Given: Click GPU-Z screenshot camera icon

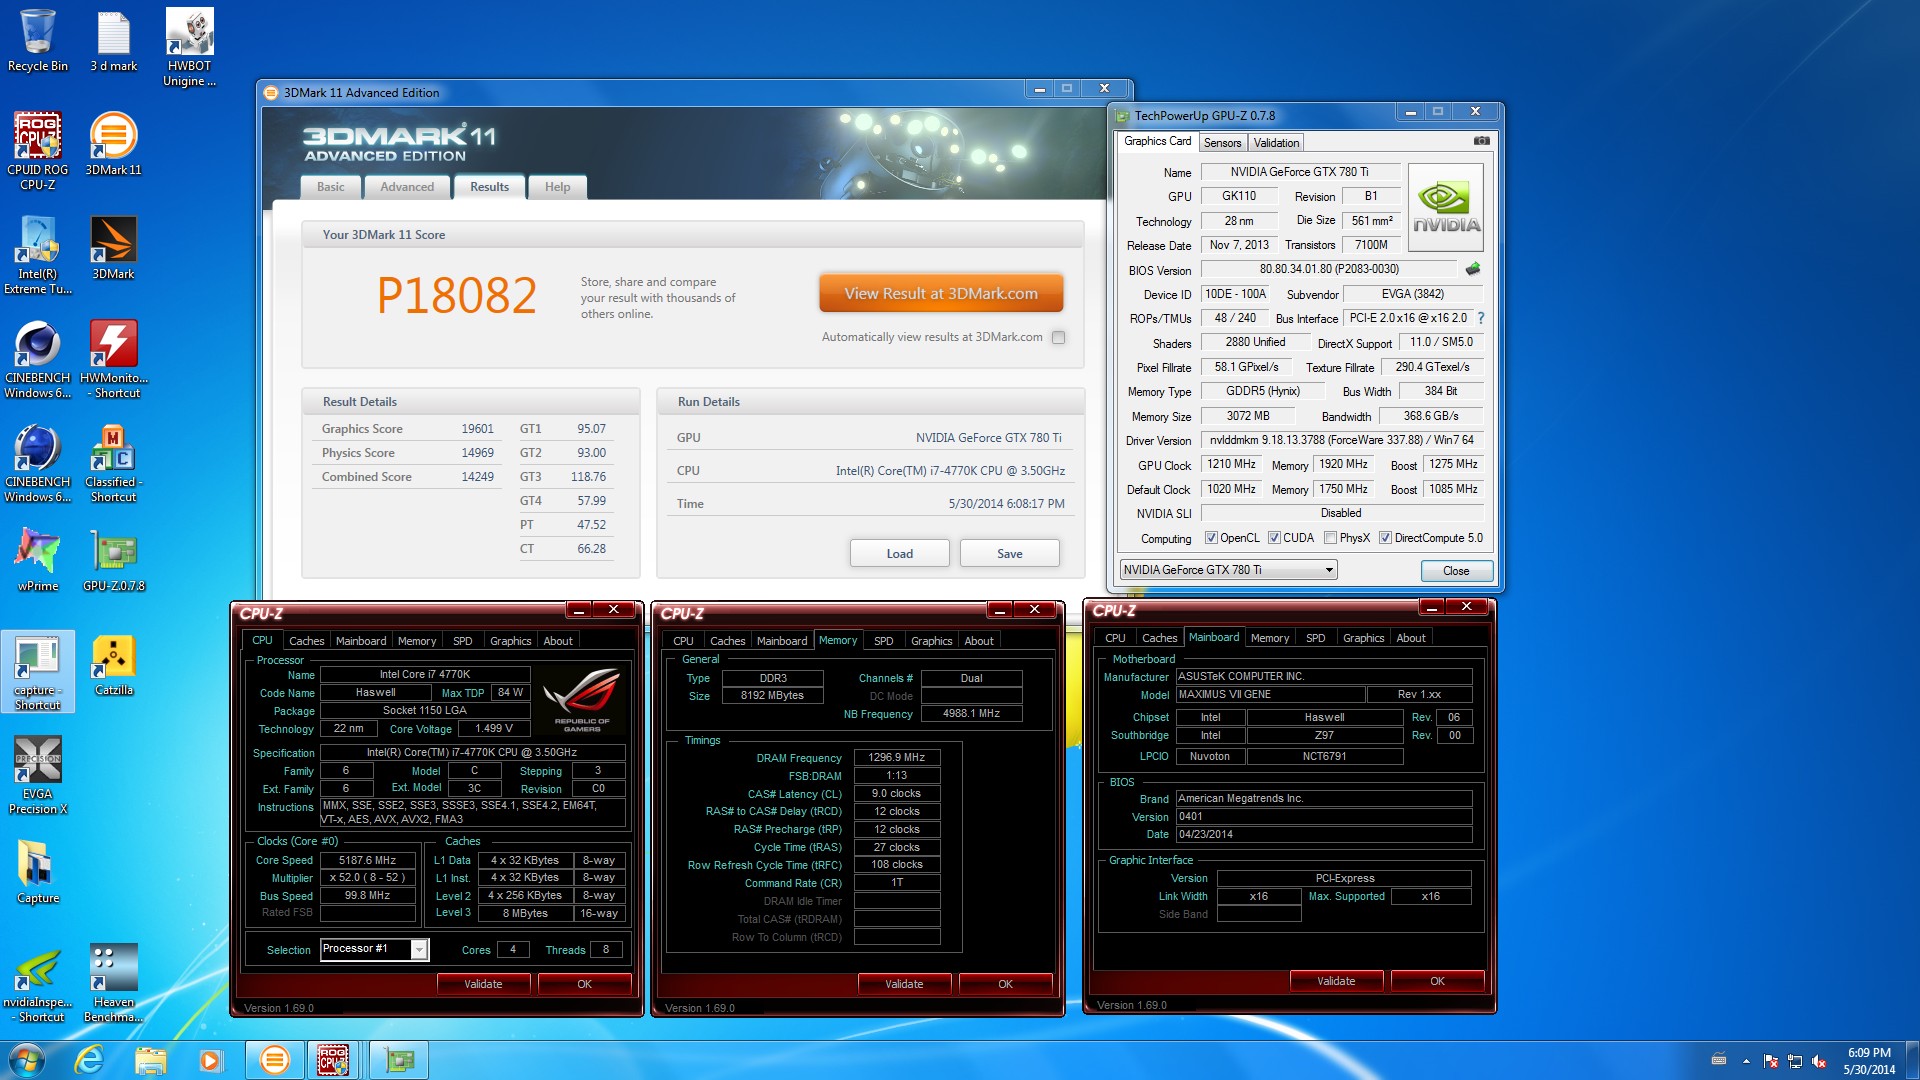Looking at the screenshot, I should tap(1482, 141).
